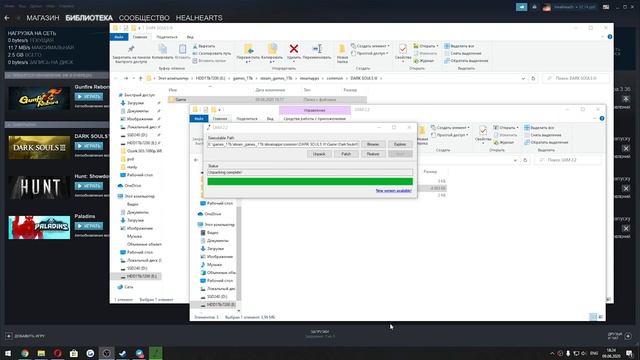The image size is (640, 360).
Task: Click the Управление contextual tab in front Explorer
Action: (x=315, y=110)
